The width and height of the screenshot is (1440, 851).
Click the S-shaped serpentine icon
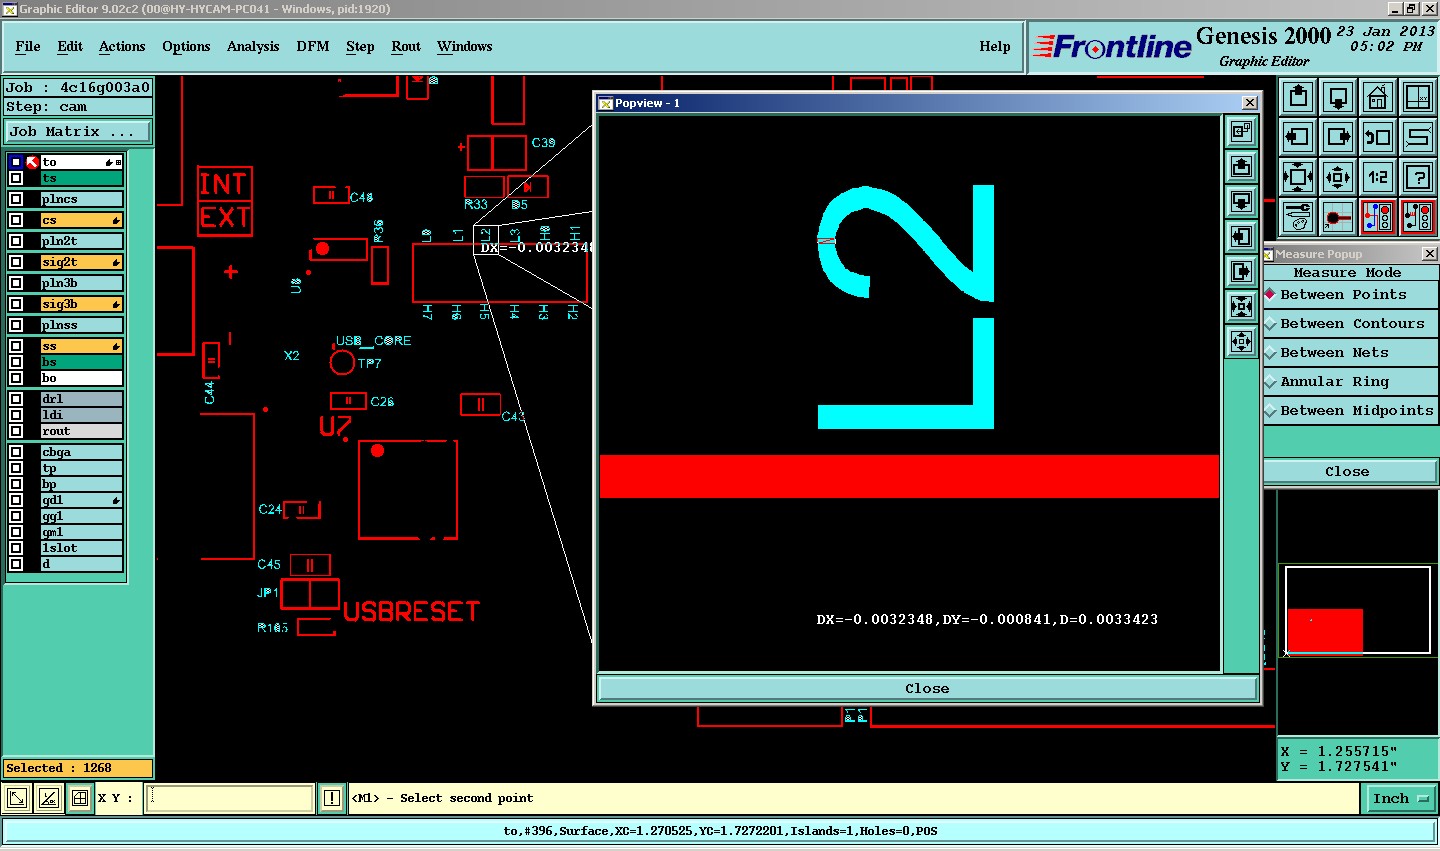(1418, 137)
